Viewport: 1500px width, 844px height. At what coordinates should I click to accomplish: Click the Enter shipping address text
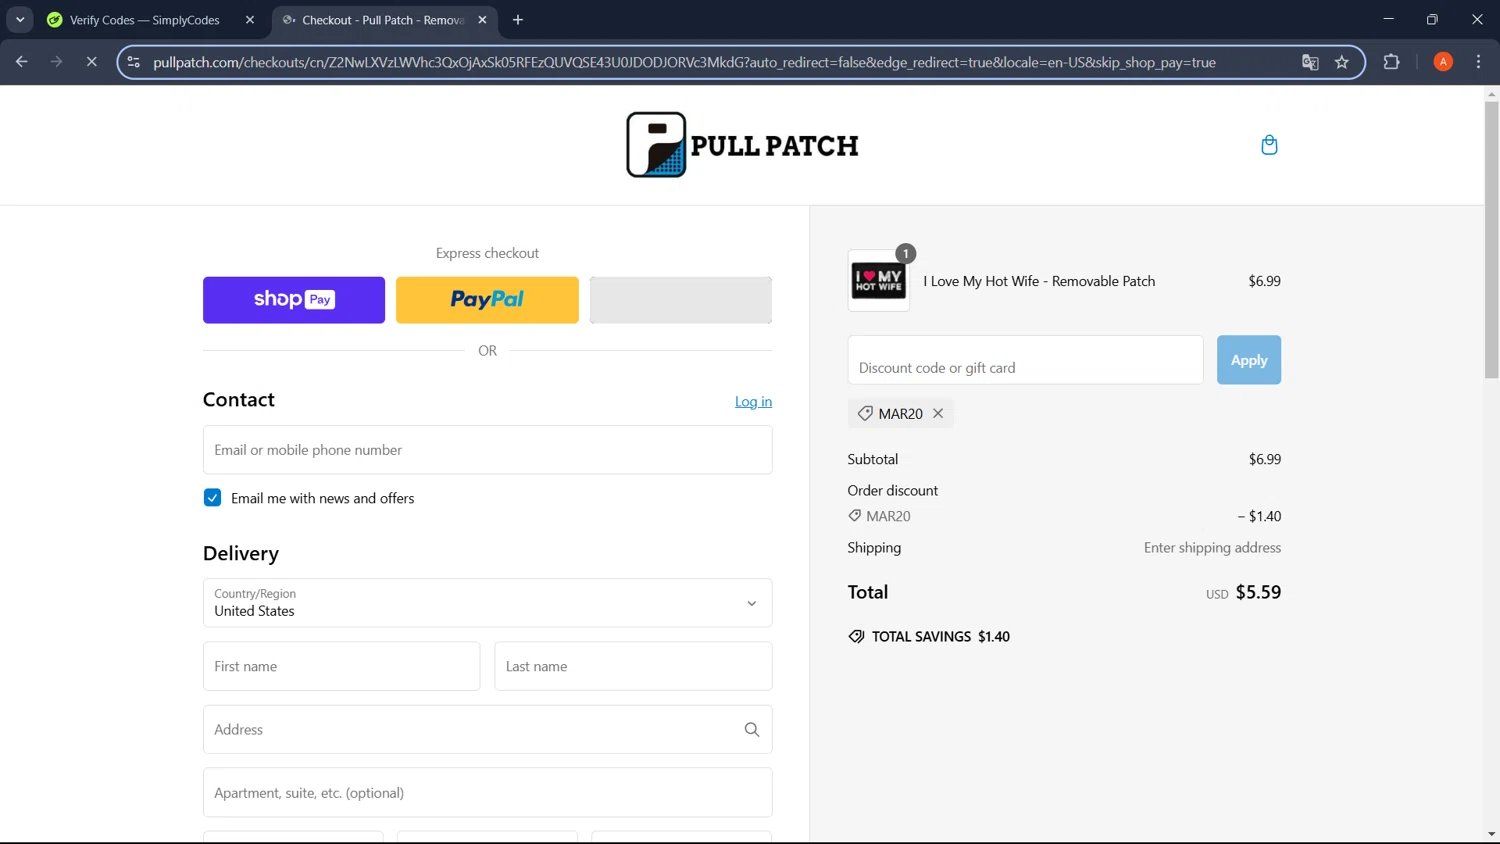1212,548
